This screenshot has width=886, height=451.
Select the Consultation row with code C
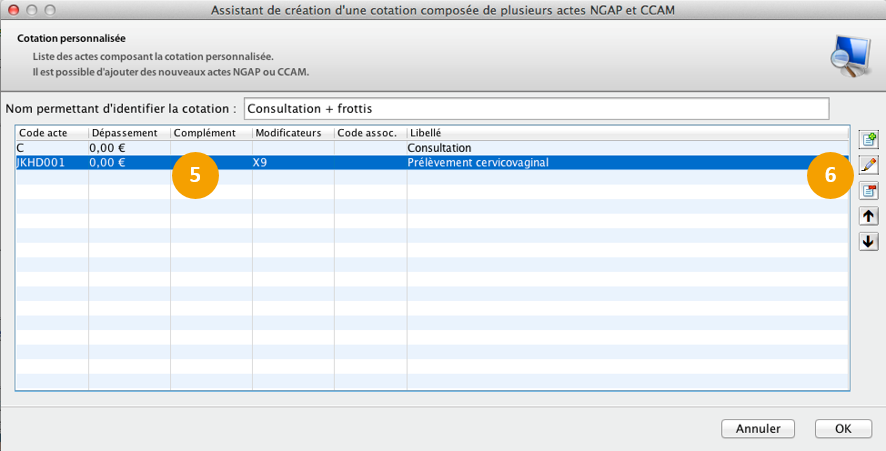coord(432,148)
